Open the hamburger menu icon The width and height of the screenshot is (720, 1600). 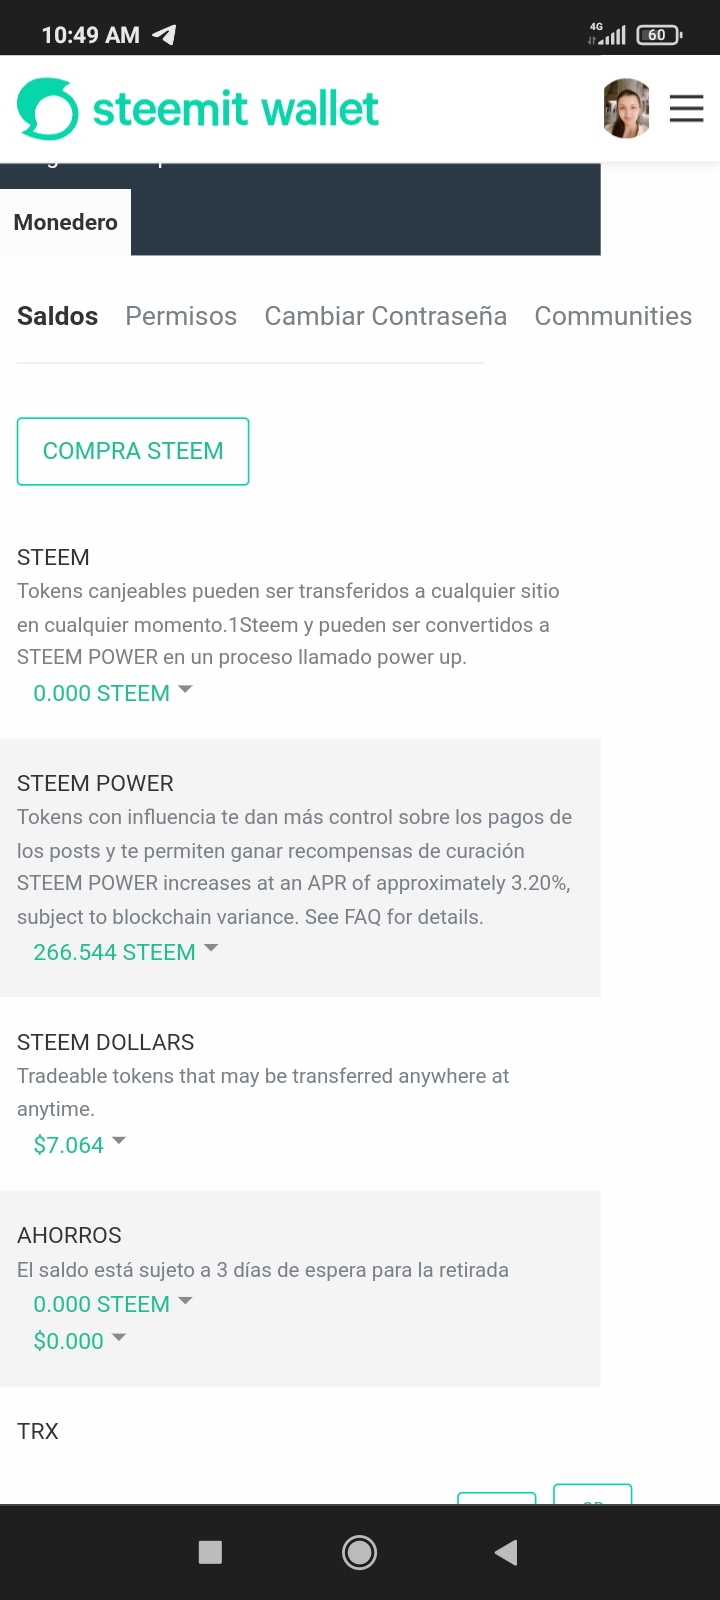pyautogui.click(x=686, y=108)
